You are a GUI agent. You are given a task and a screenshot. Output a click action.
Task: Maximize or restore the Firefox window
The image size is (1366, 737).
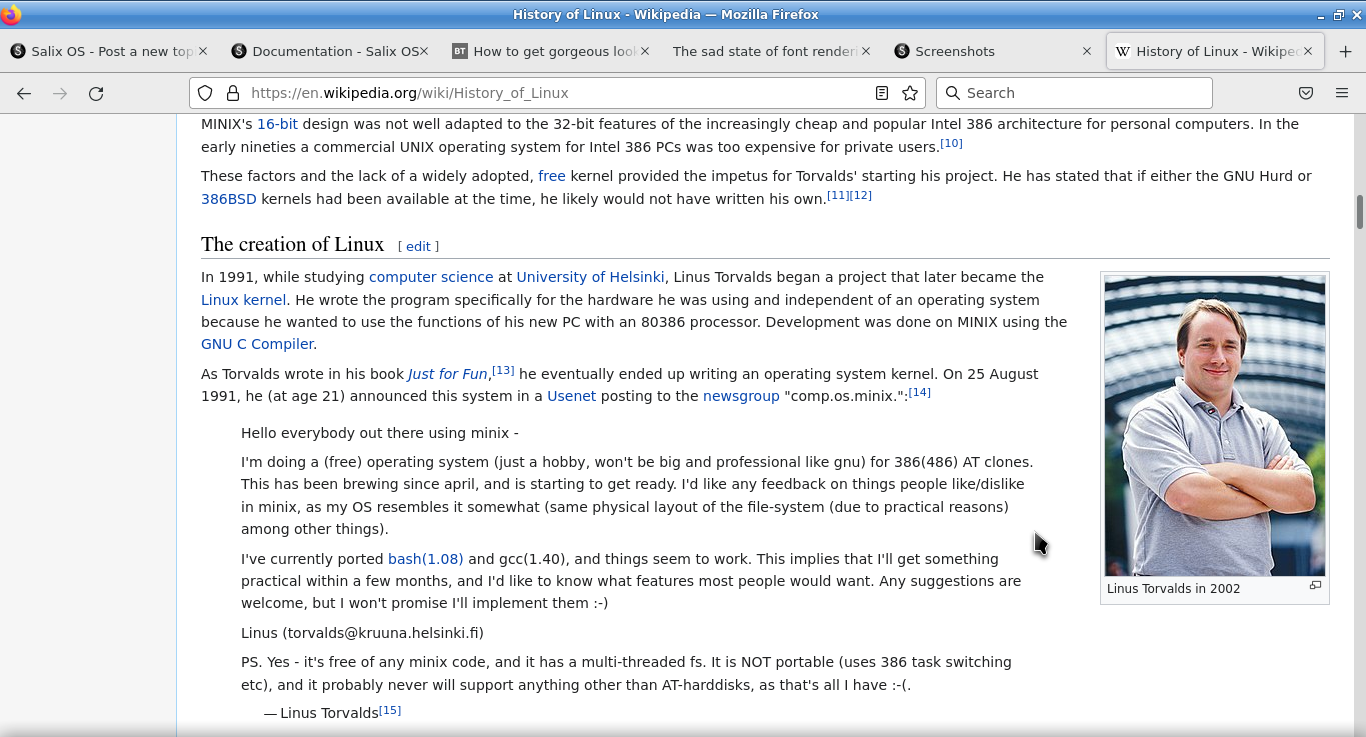1339,15
